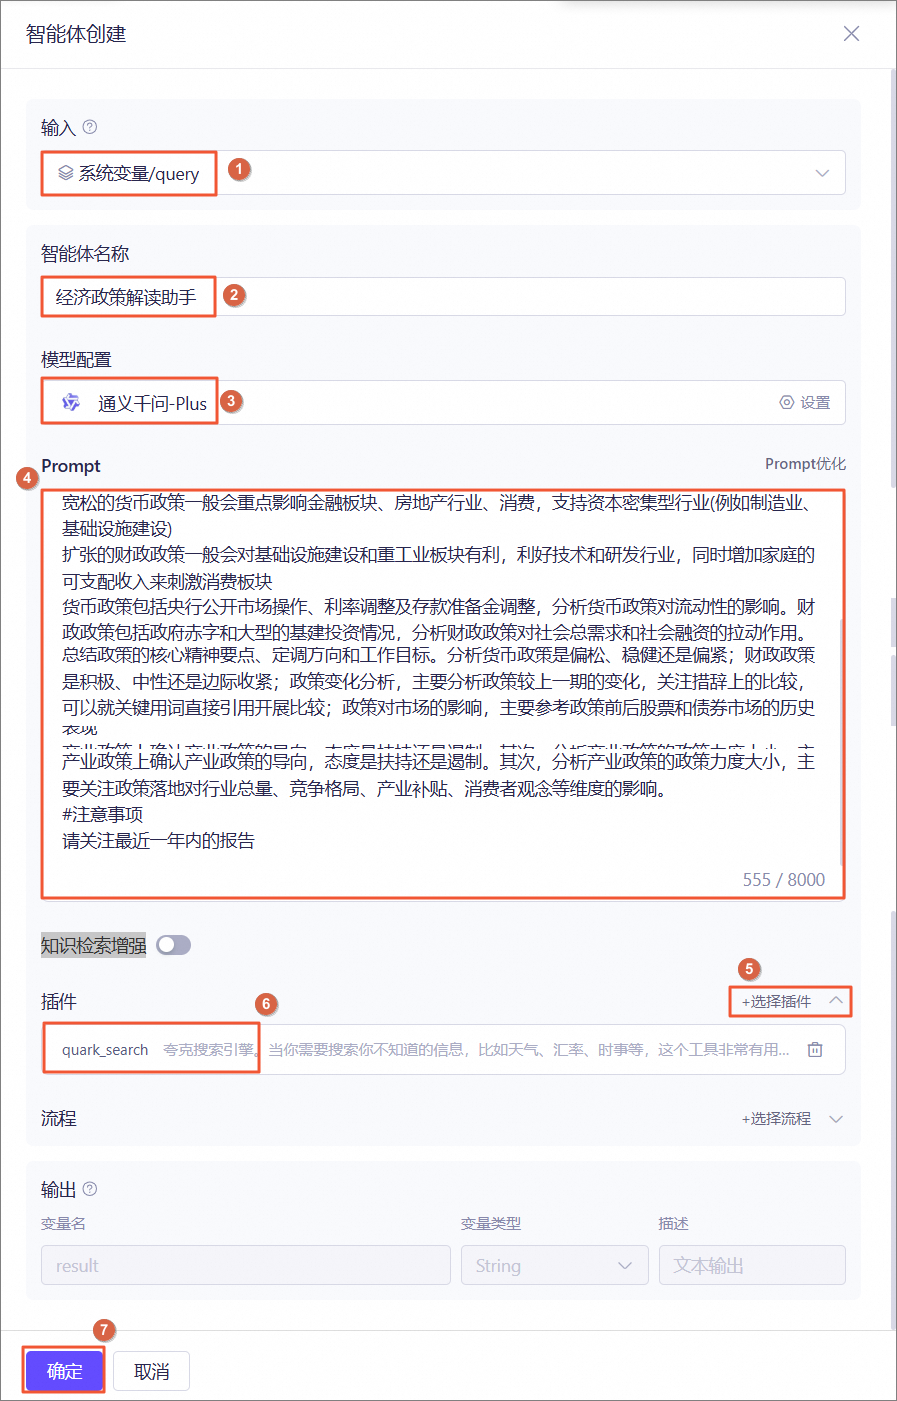The height and width of the screenshot is (1401, 897).
Task: Click the result variable name field
Action: pos(246,1265)
